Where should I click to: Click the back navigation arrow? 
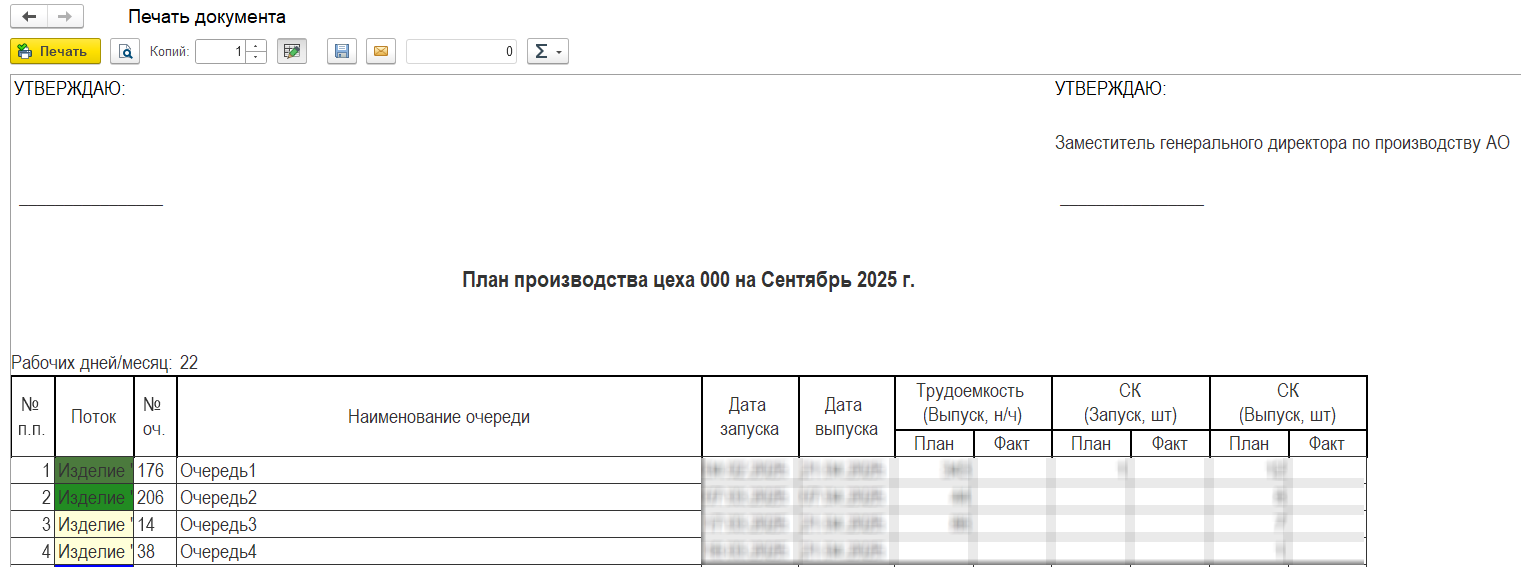point(29,17)
